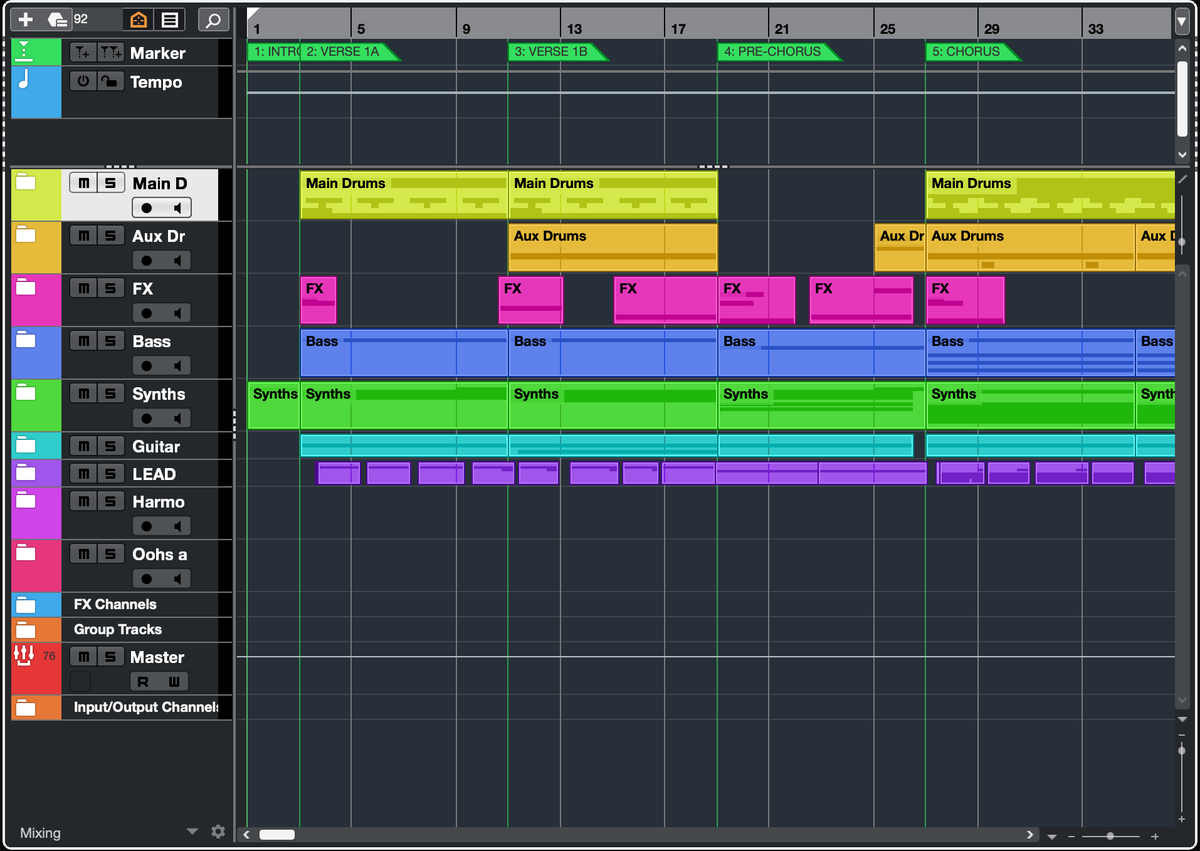Screen dimensions: 1200x851
Task: Open the track settings gear near Mixing
Action: point(218,832)
